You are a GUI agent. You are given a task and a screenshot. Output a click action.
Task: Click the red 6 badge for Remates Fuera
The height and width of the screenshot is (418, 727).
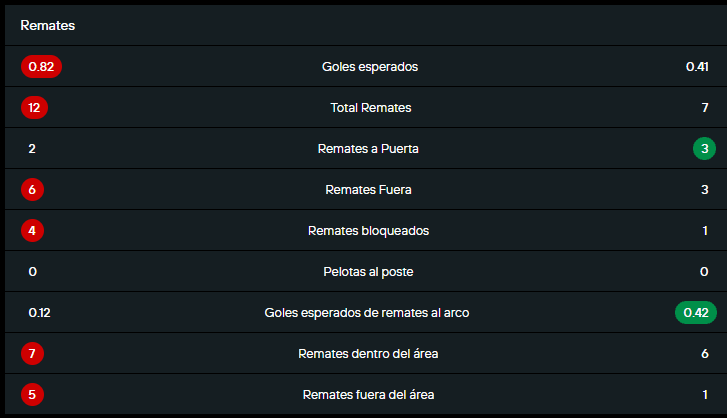(x=33, y=190)
